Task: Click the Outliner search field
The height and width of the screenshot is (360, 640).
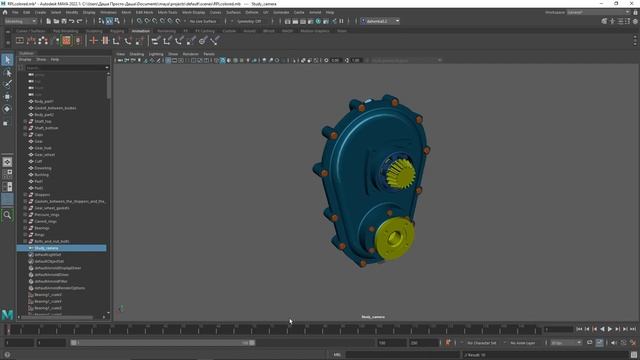Action: coord(66,68)
